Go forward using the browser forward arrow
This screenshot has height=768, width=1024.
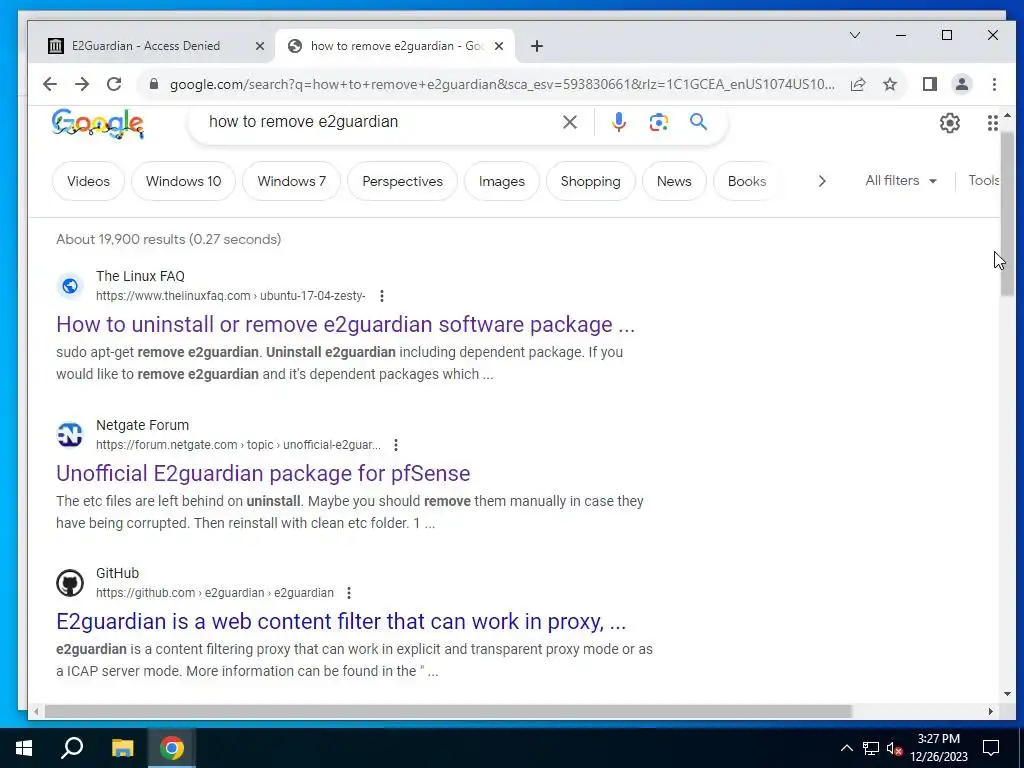pyautogui.click(x=82, y=84)
